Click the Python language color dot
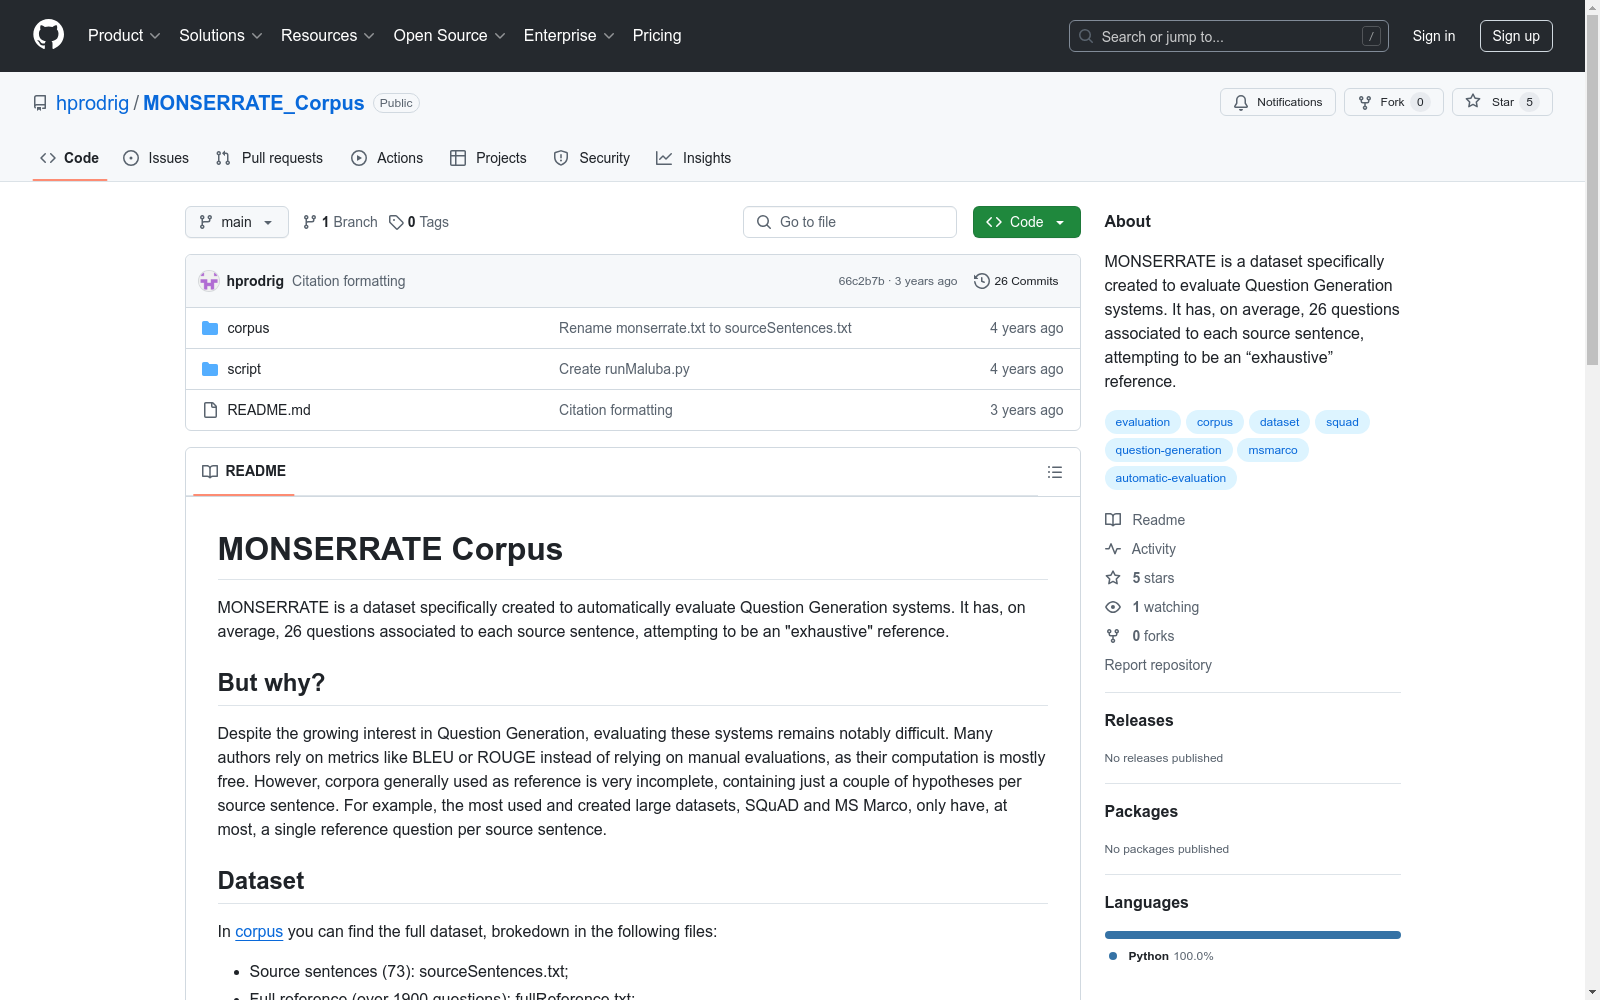1600x1000 pixels. (1113, 956)
